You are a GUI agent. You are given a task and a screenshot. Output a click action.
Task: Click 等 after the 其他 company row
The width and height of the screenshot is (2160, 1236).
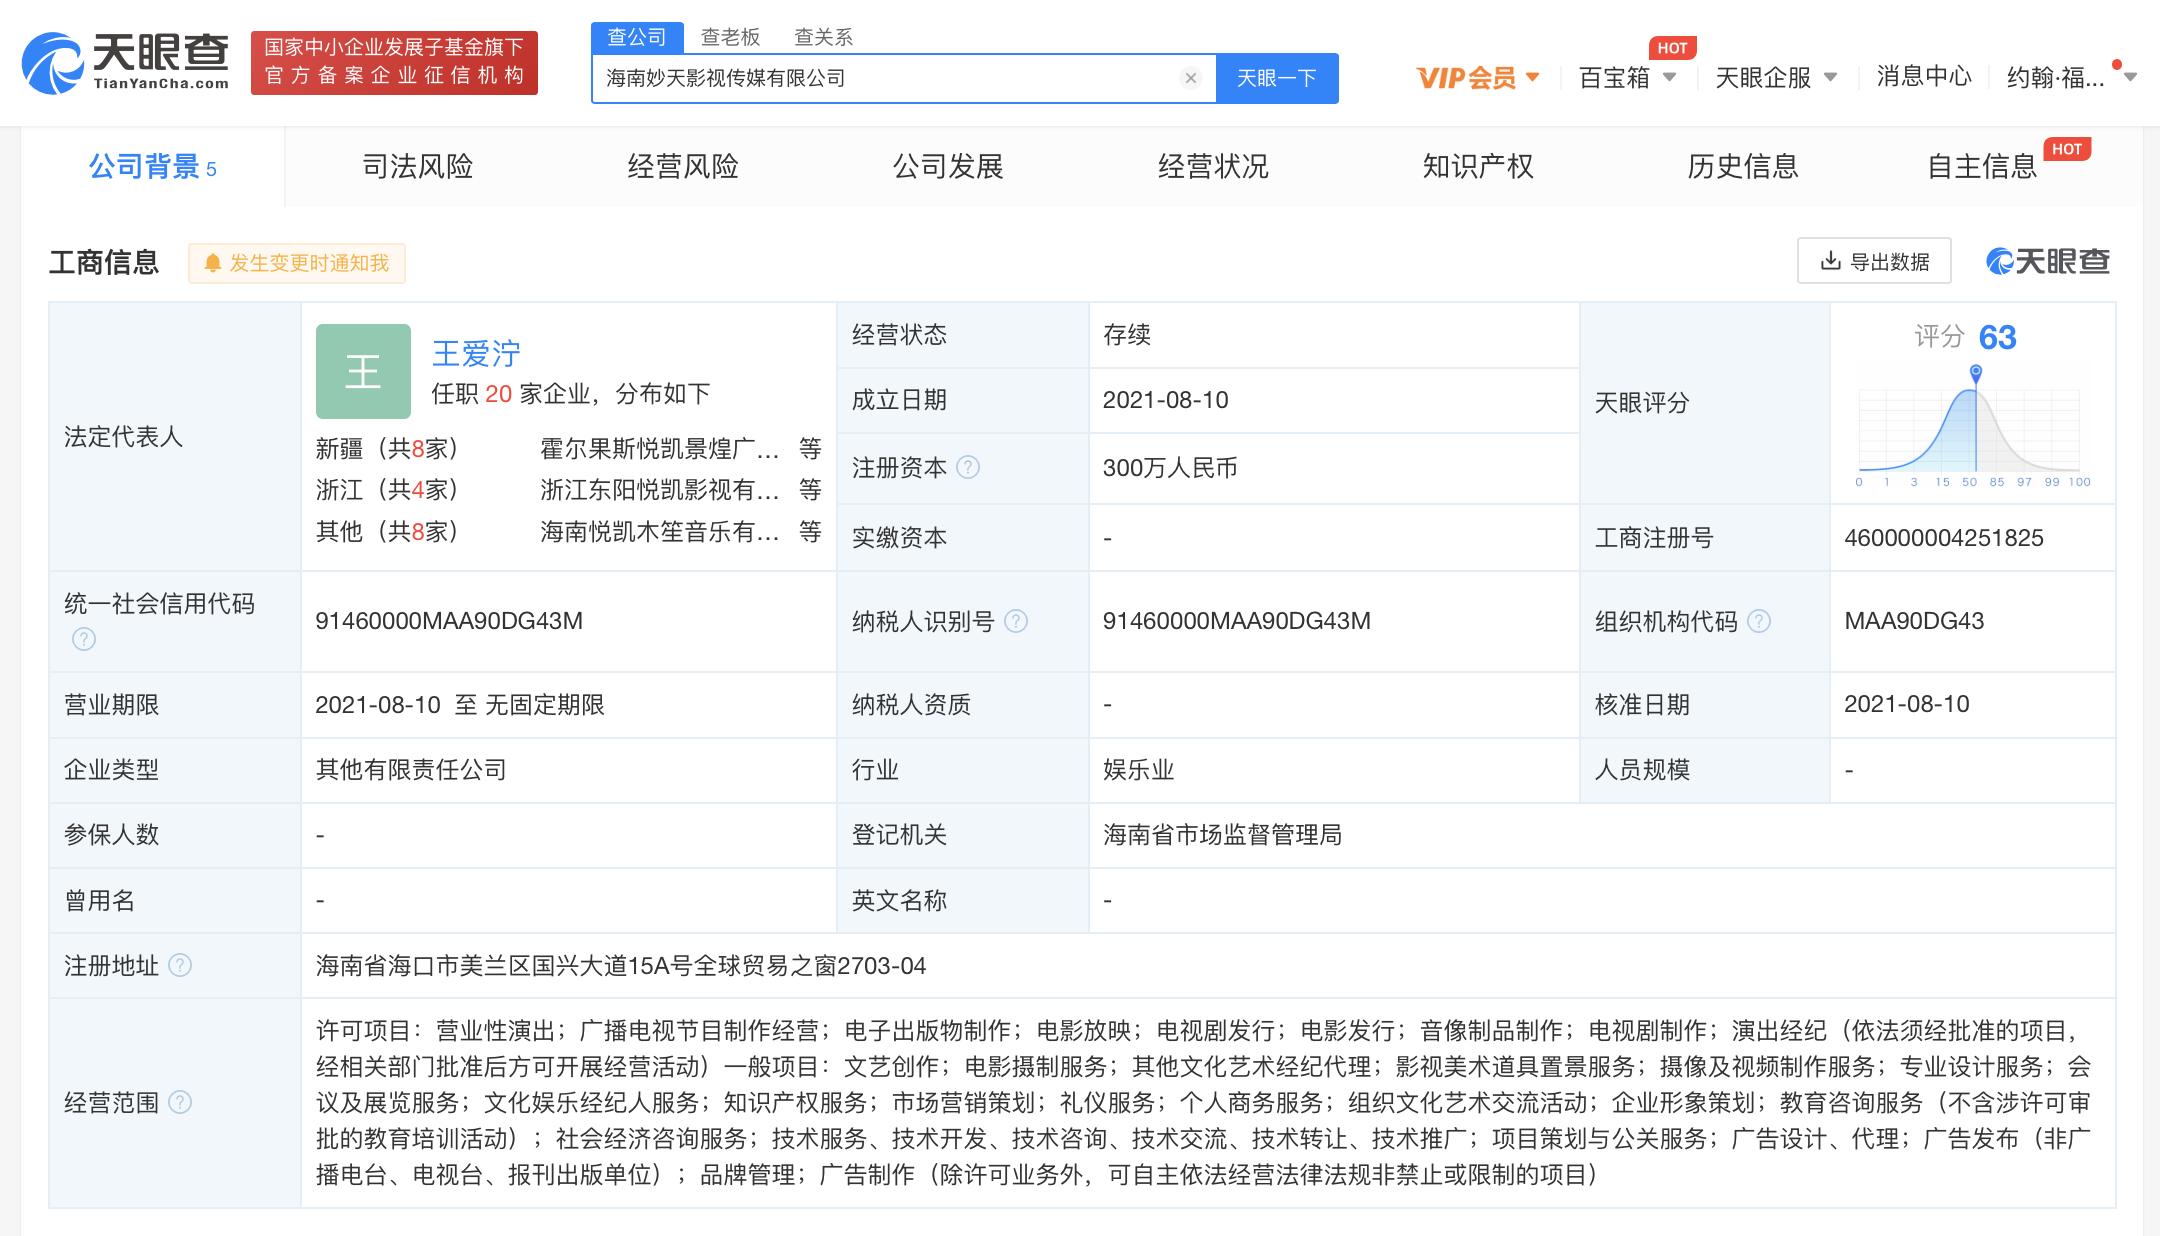pyautogui.click(x=810, y=532)
